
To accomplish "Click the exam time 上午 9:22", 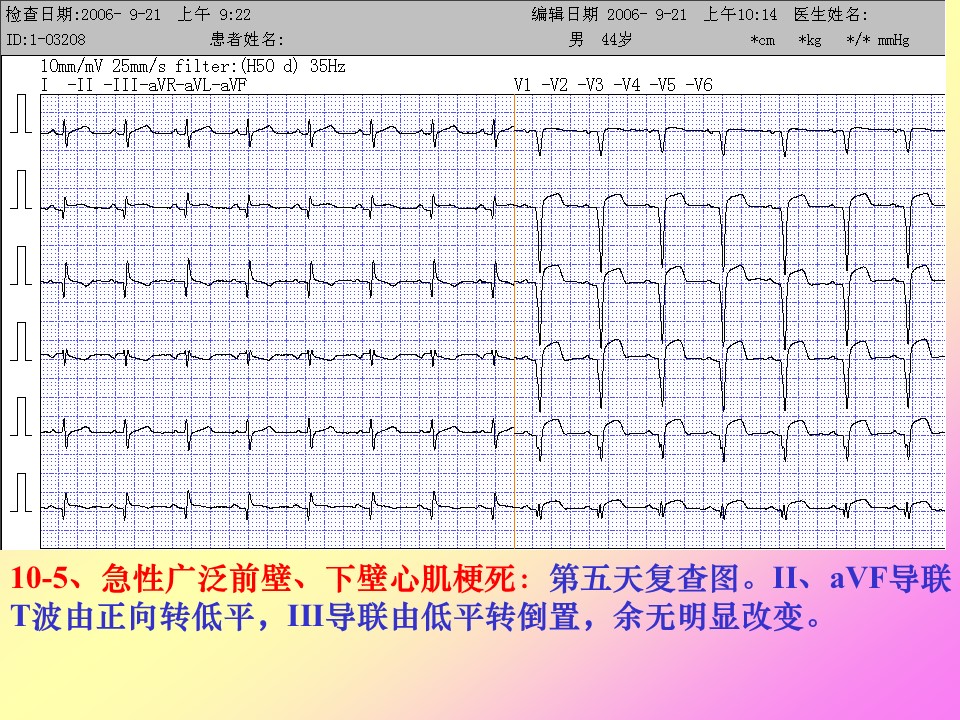I will point(214,14).
